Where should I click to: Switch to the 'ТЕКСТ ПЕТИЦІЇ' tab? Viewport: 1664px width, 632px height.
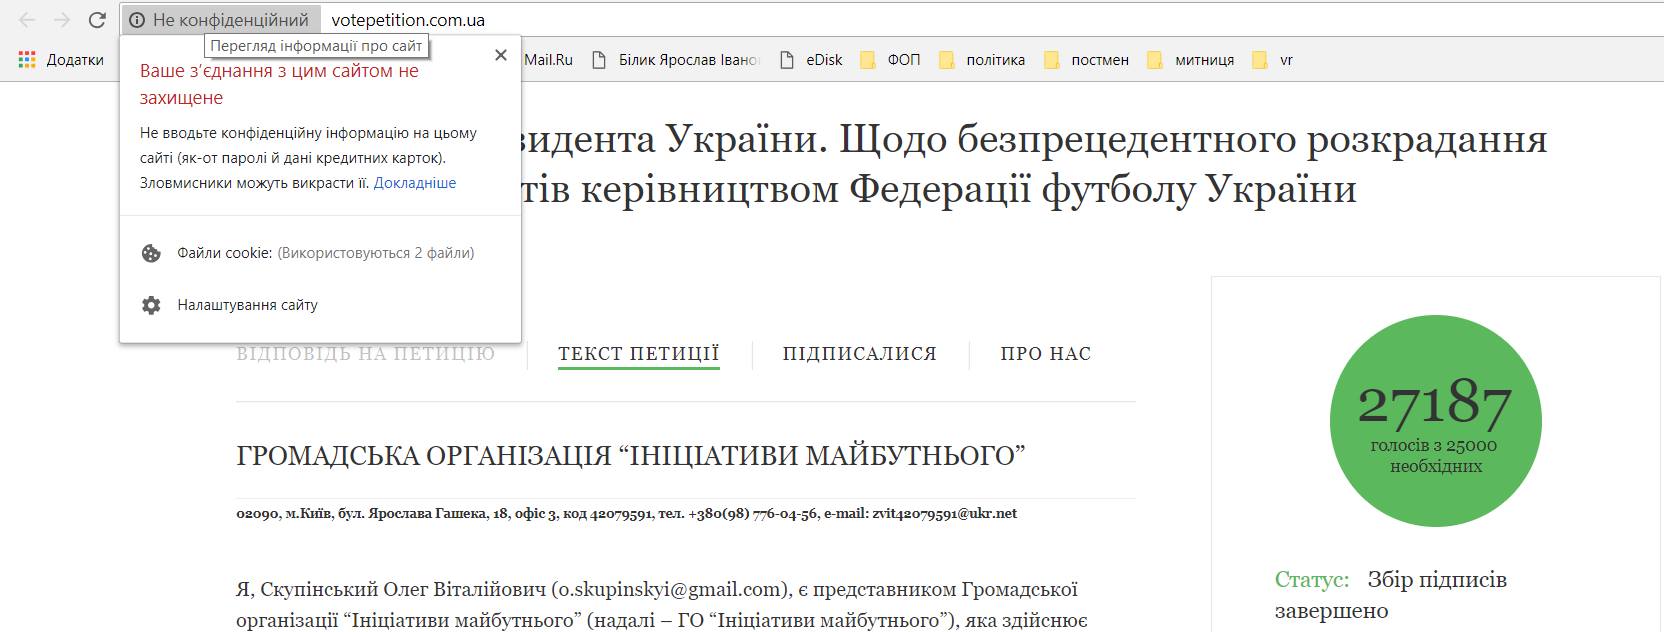[638, 354]
